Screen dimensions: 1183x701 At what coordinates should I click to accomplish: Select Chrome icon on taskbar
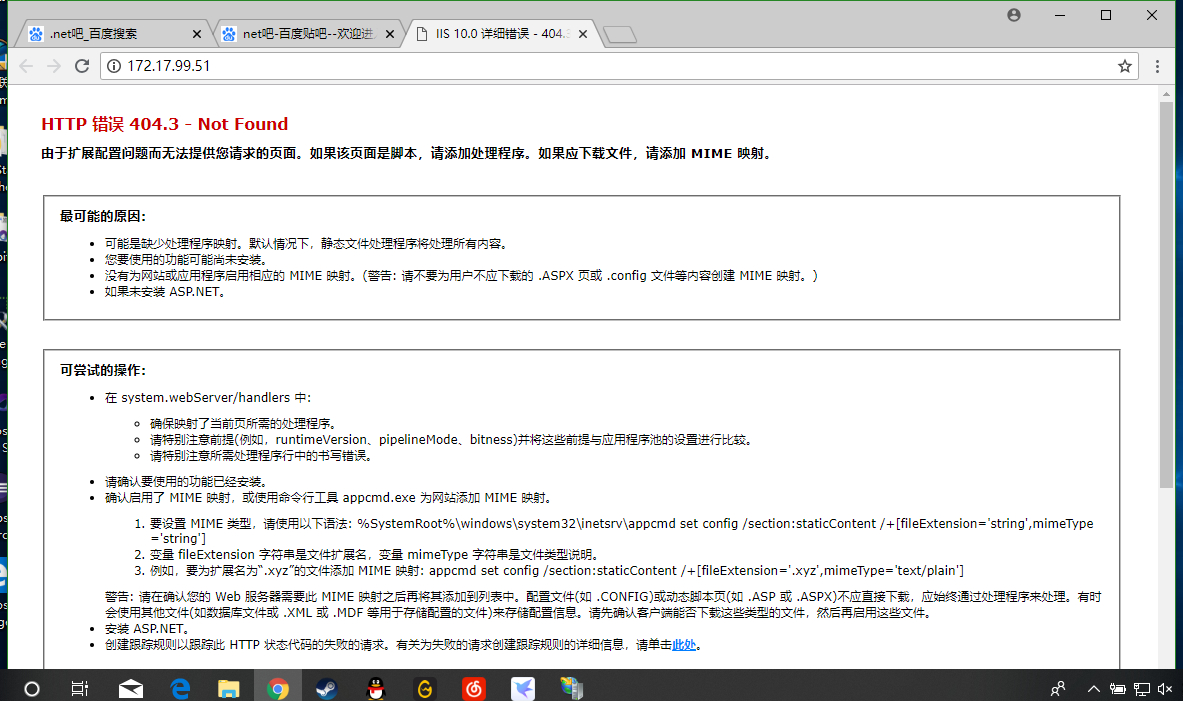(x=278, y=688)
